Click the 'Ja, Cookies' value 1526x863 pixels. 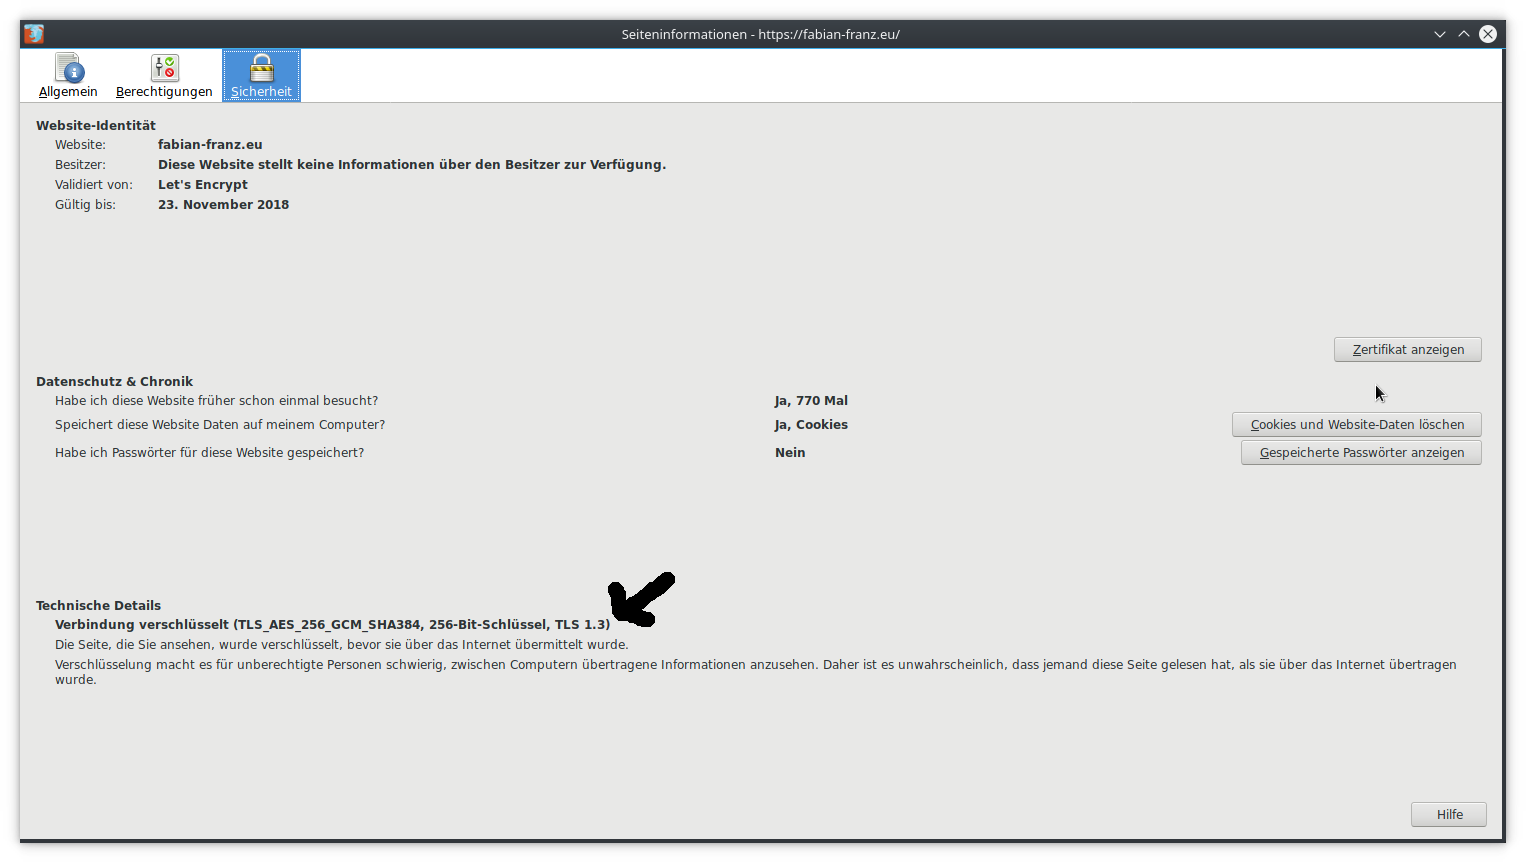click(811, 424)
